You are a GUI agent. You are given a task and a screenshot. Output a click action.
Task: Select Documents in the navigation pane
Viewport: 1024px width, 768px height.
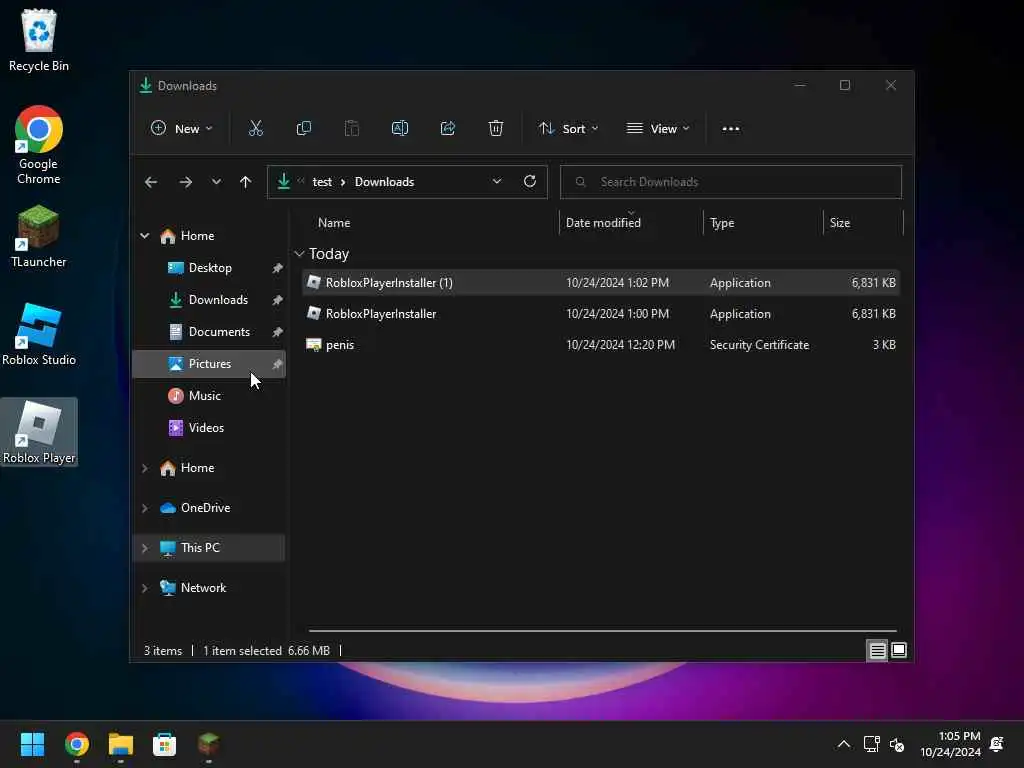tap(209, 332)
